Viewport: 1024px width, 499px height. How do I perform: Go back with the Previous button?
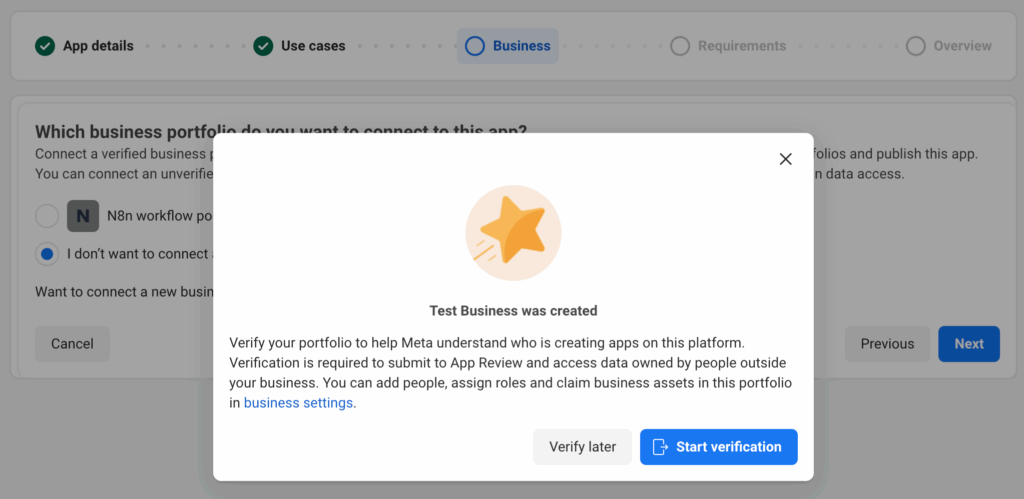click(x=887, y=344)
